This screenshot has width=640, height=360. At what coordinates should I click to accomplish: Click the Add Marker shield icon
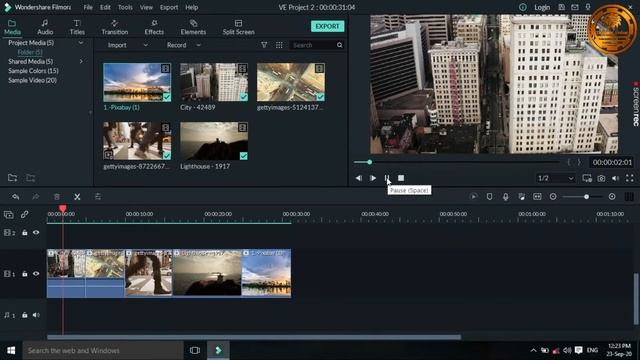pyautogui.click(x=489, y=197)
